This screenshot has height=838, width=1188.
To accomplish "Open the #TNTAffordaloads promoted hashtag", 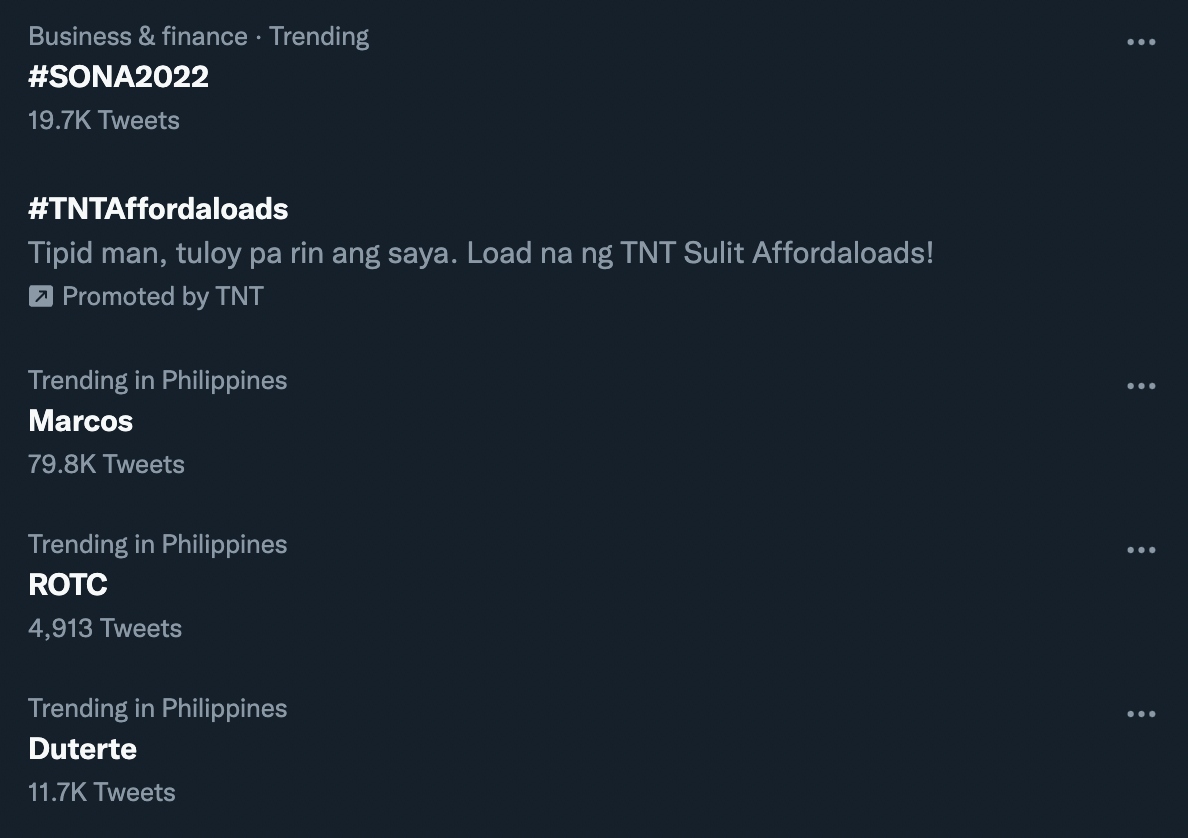I will click(158, 209).
